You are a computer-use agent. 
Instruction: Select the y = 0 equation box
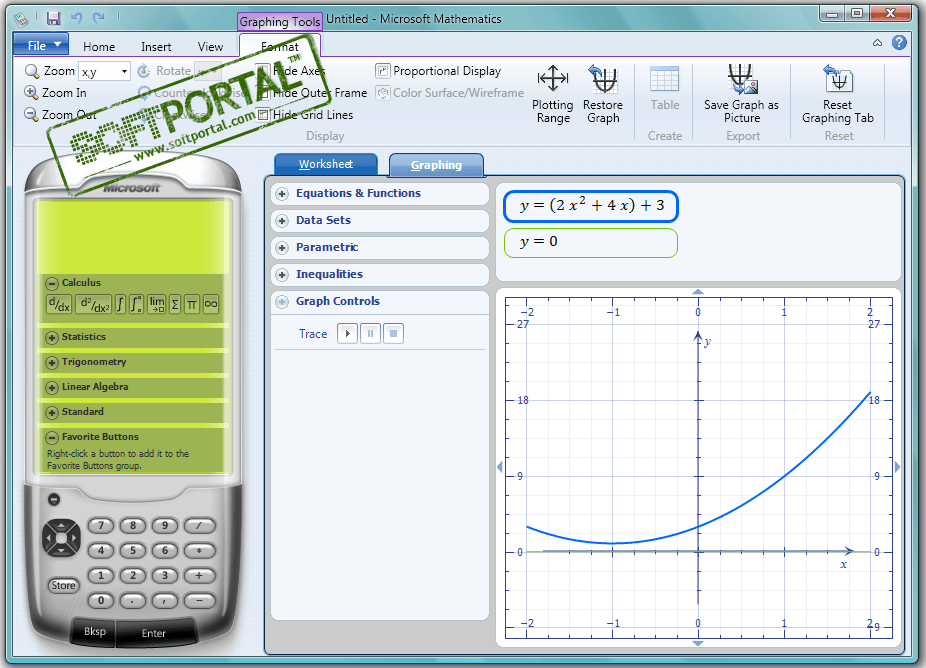[591, 243]
